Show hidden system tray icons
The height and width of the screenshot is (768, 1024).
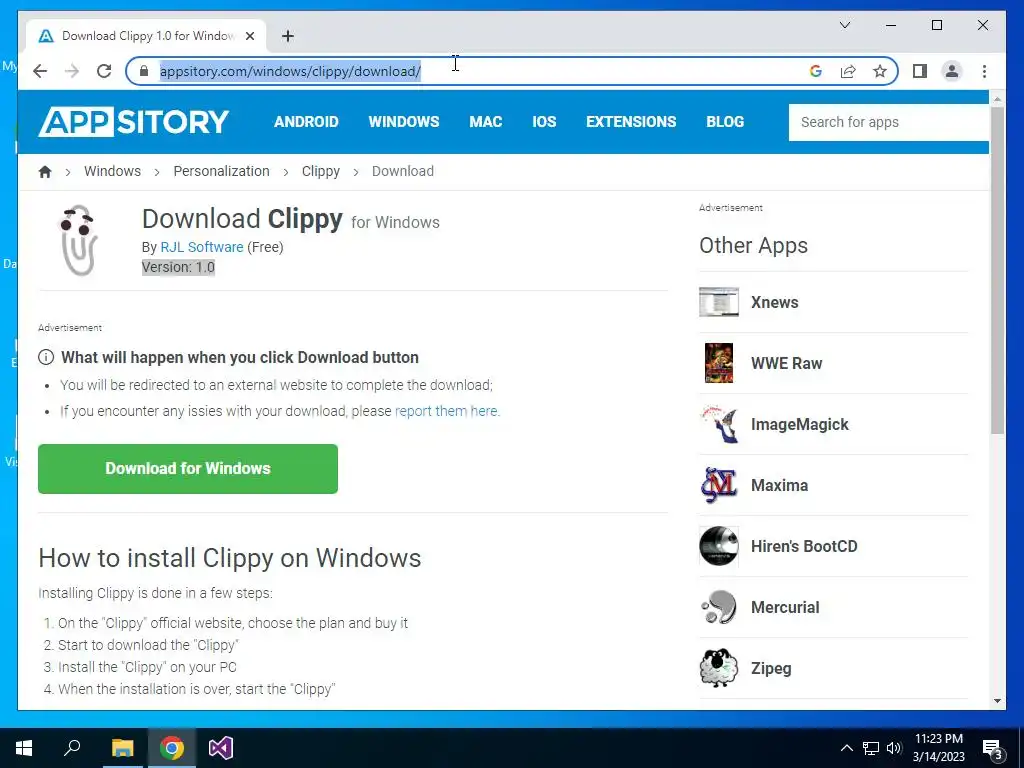coord(846,748)
